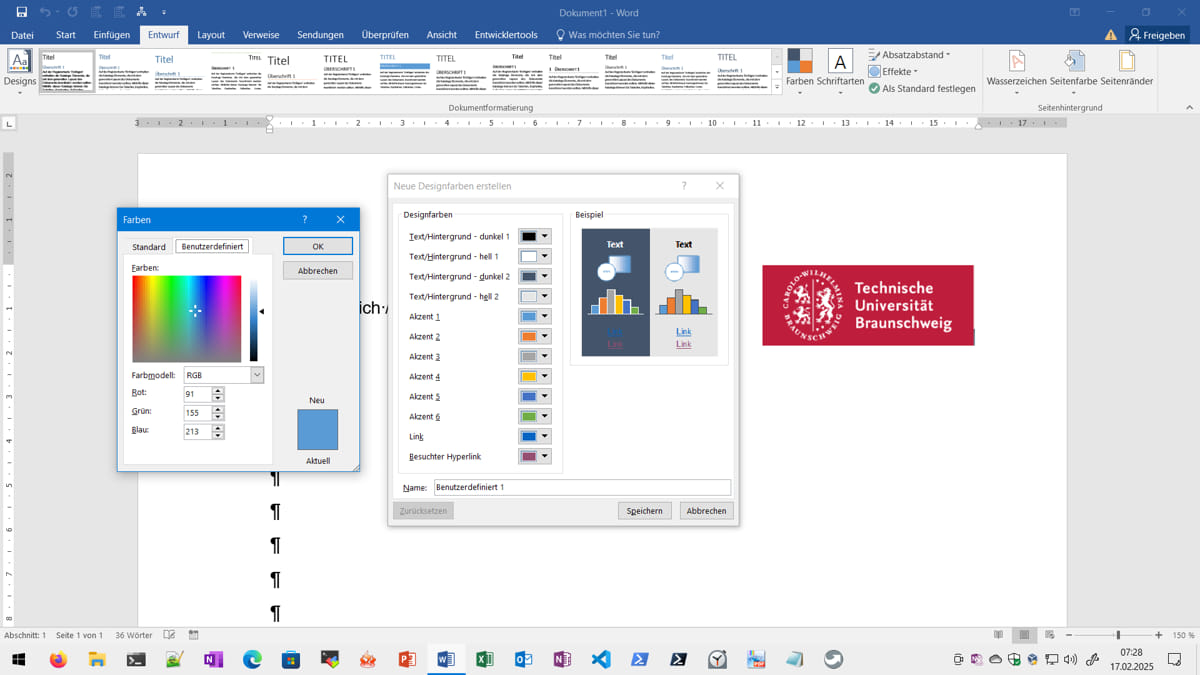Open the Besuchter Hyperlink color dropdown
This screenshot has width=1200, height=675.
(545, 457)
